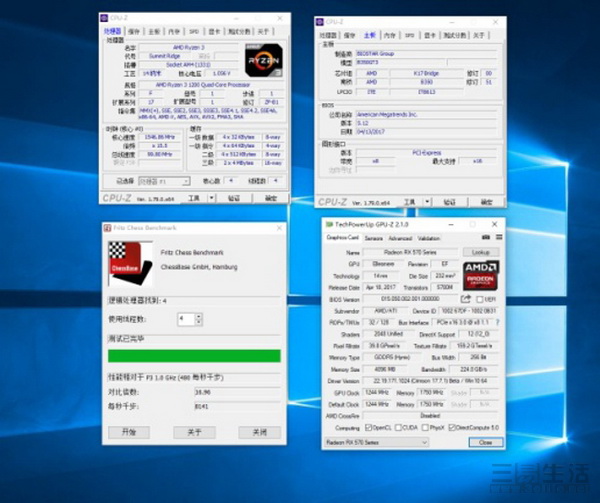Click the CPU-Z title bar icon of mainboard window
Screen dimensions: 600x503
click(x=320, y=22)
